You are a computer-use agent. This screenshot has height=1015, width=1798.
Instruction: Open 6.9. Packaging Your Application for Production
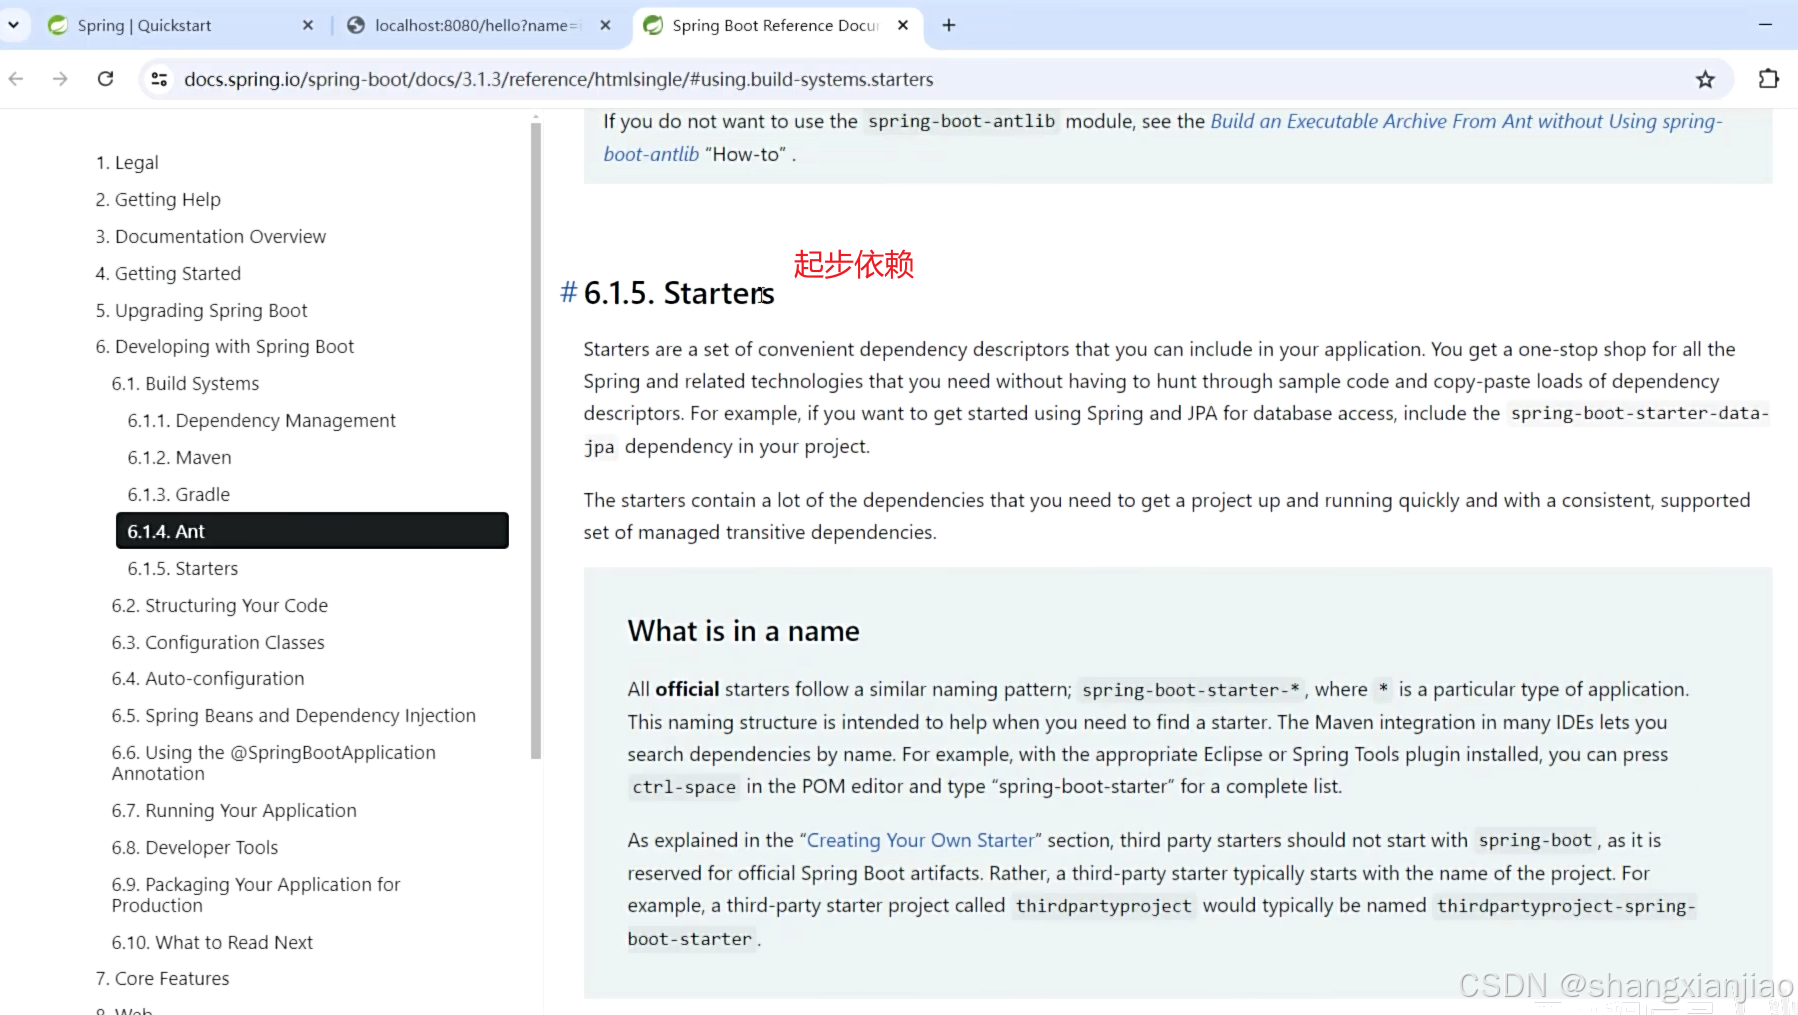click(x=255, y=894)
